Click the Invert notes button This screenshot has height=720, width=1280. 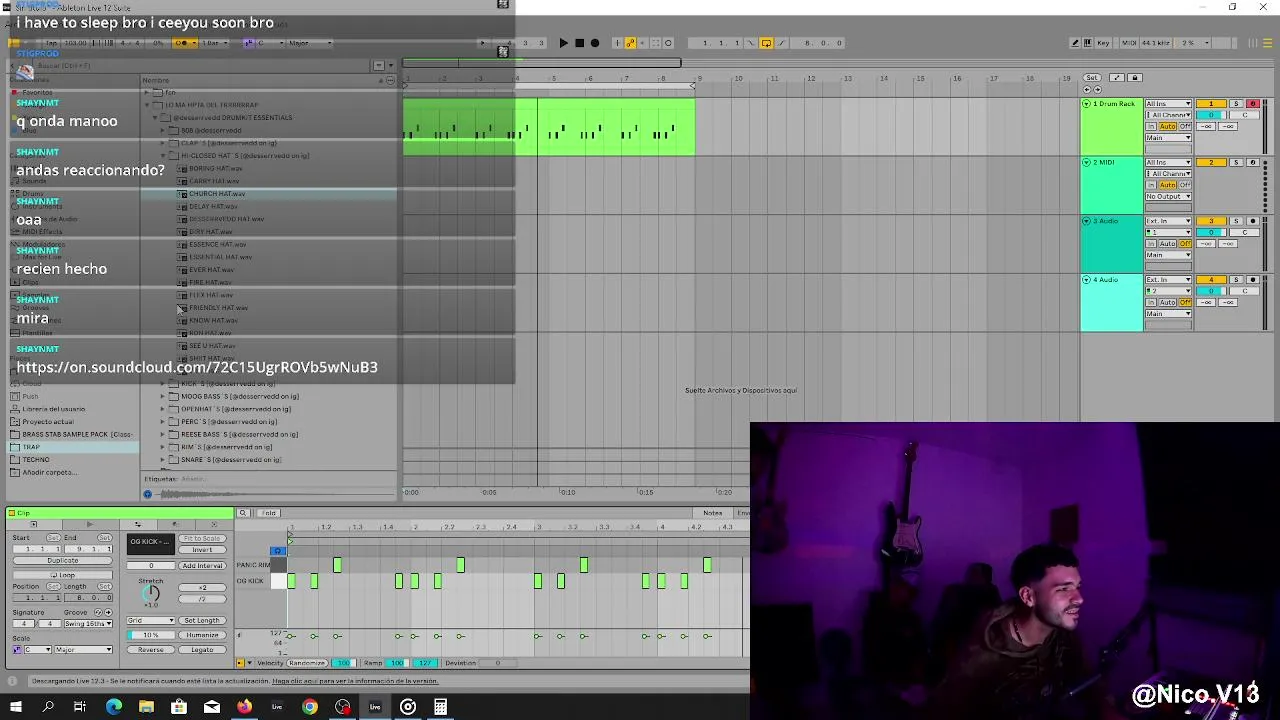pos(202,550)
